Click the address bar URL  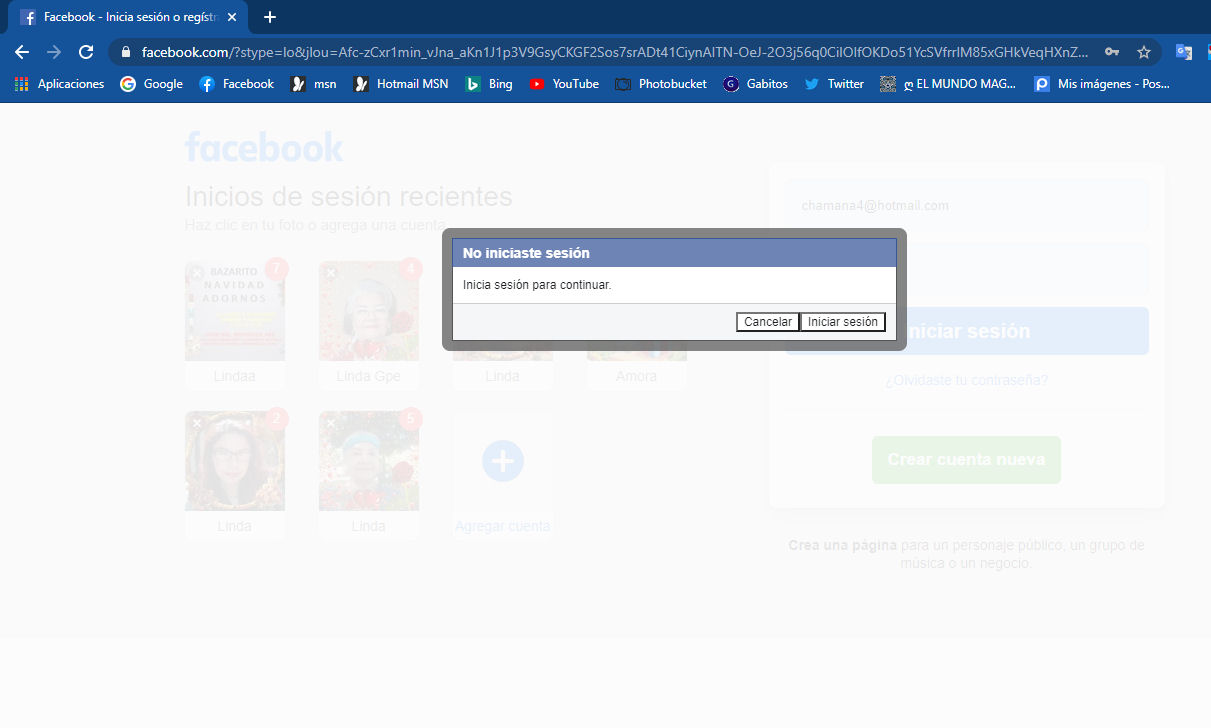click(615, 52)
